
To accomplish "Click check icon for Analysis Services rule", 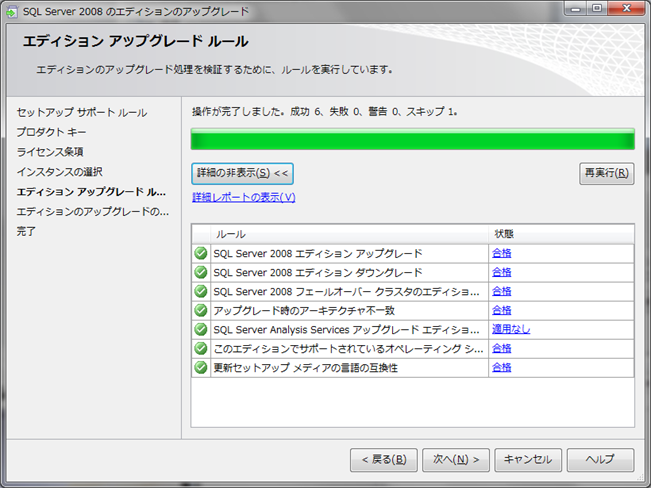I will 201,329.
